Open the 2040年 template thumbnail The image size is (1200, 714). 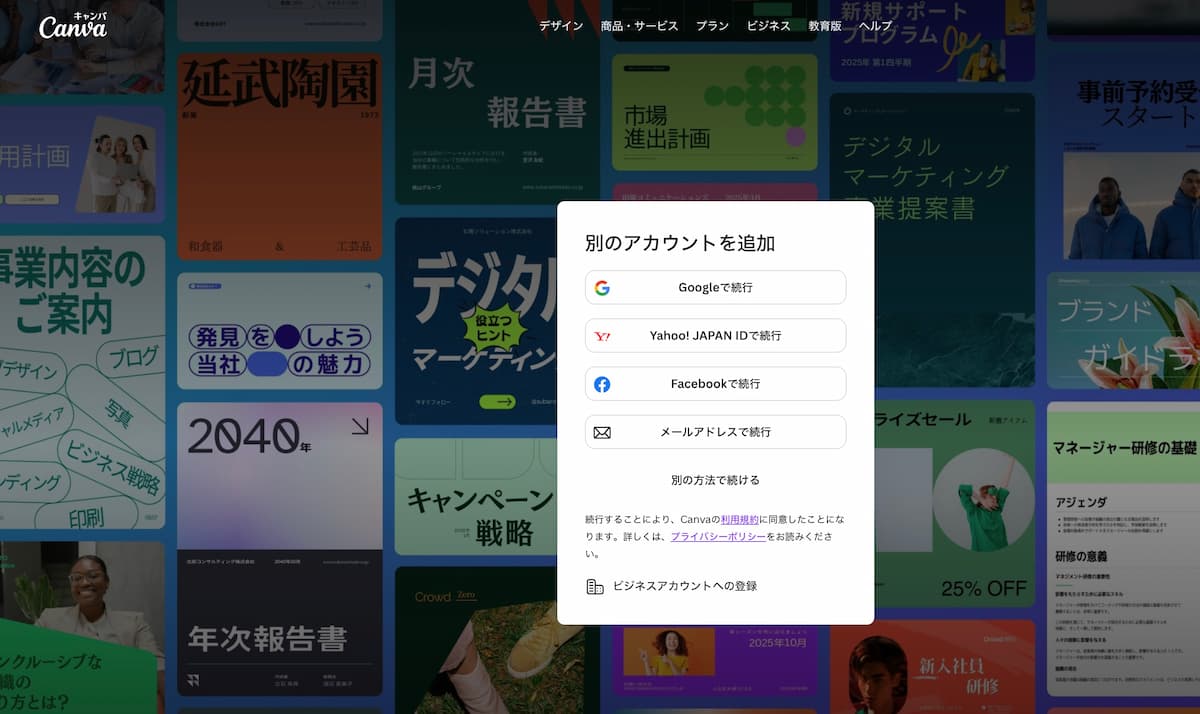[280, 476]
